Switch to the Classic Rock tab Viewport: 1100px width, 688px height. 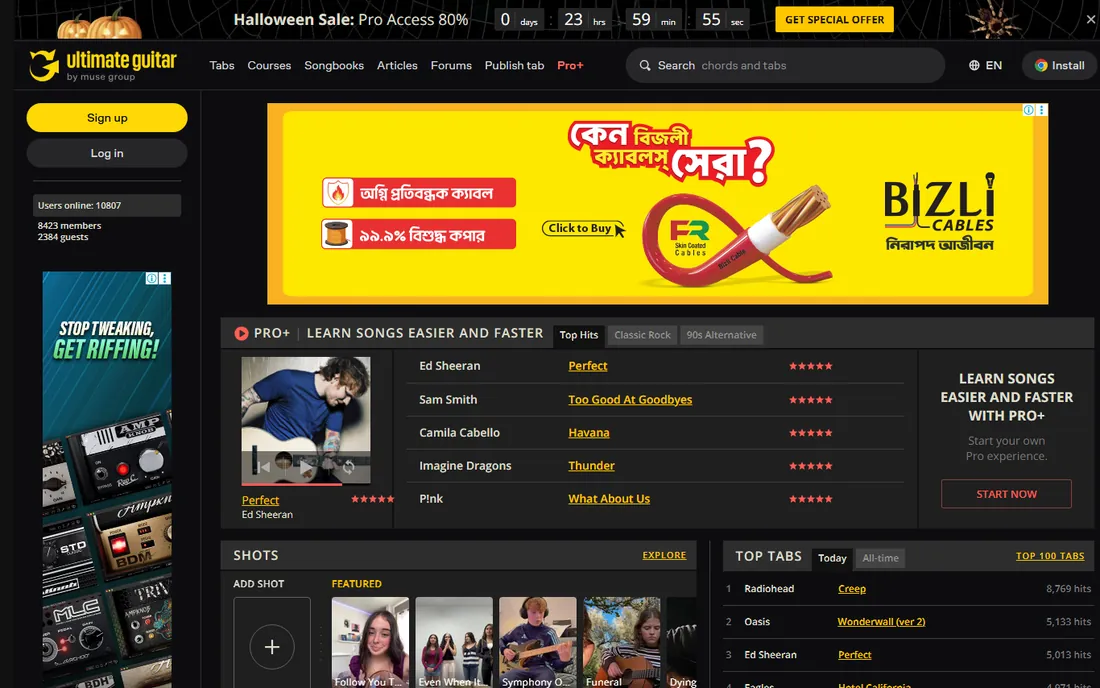tap(643, 335)
